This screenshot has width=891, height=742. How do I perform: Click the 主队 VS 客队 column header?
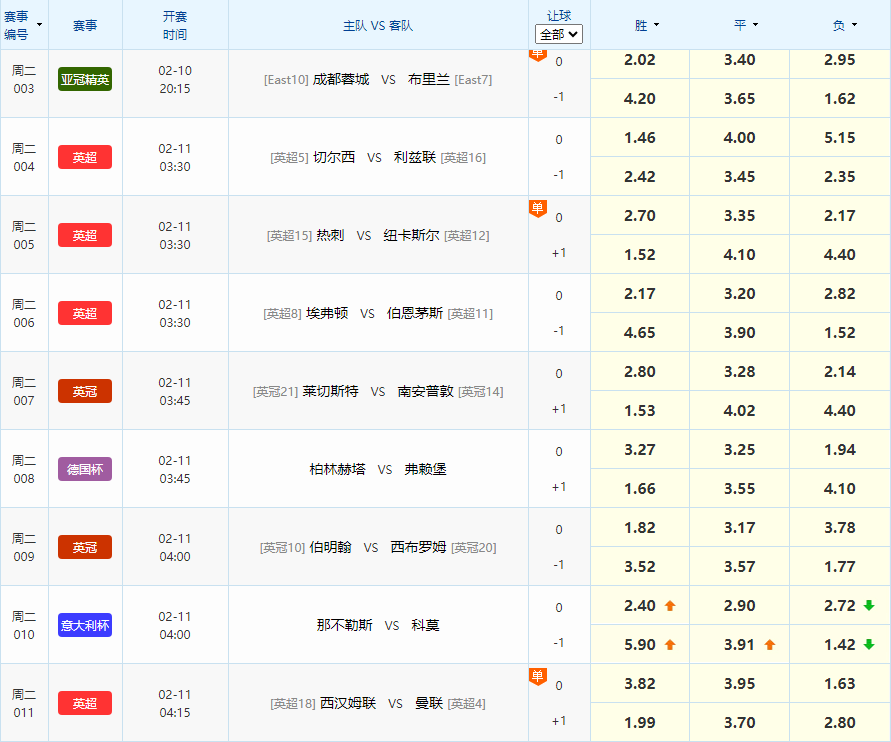coord(378,26)
